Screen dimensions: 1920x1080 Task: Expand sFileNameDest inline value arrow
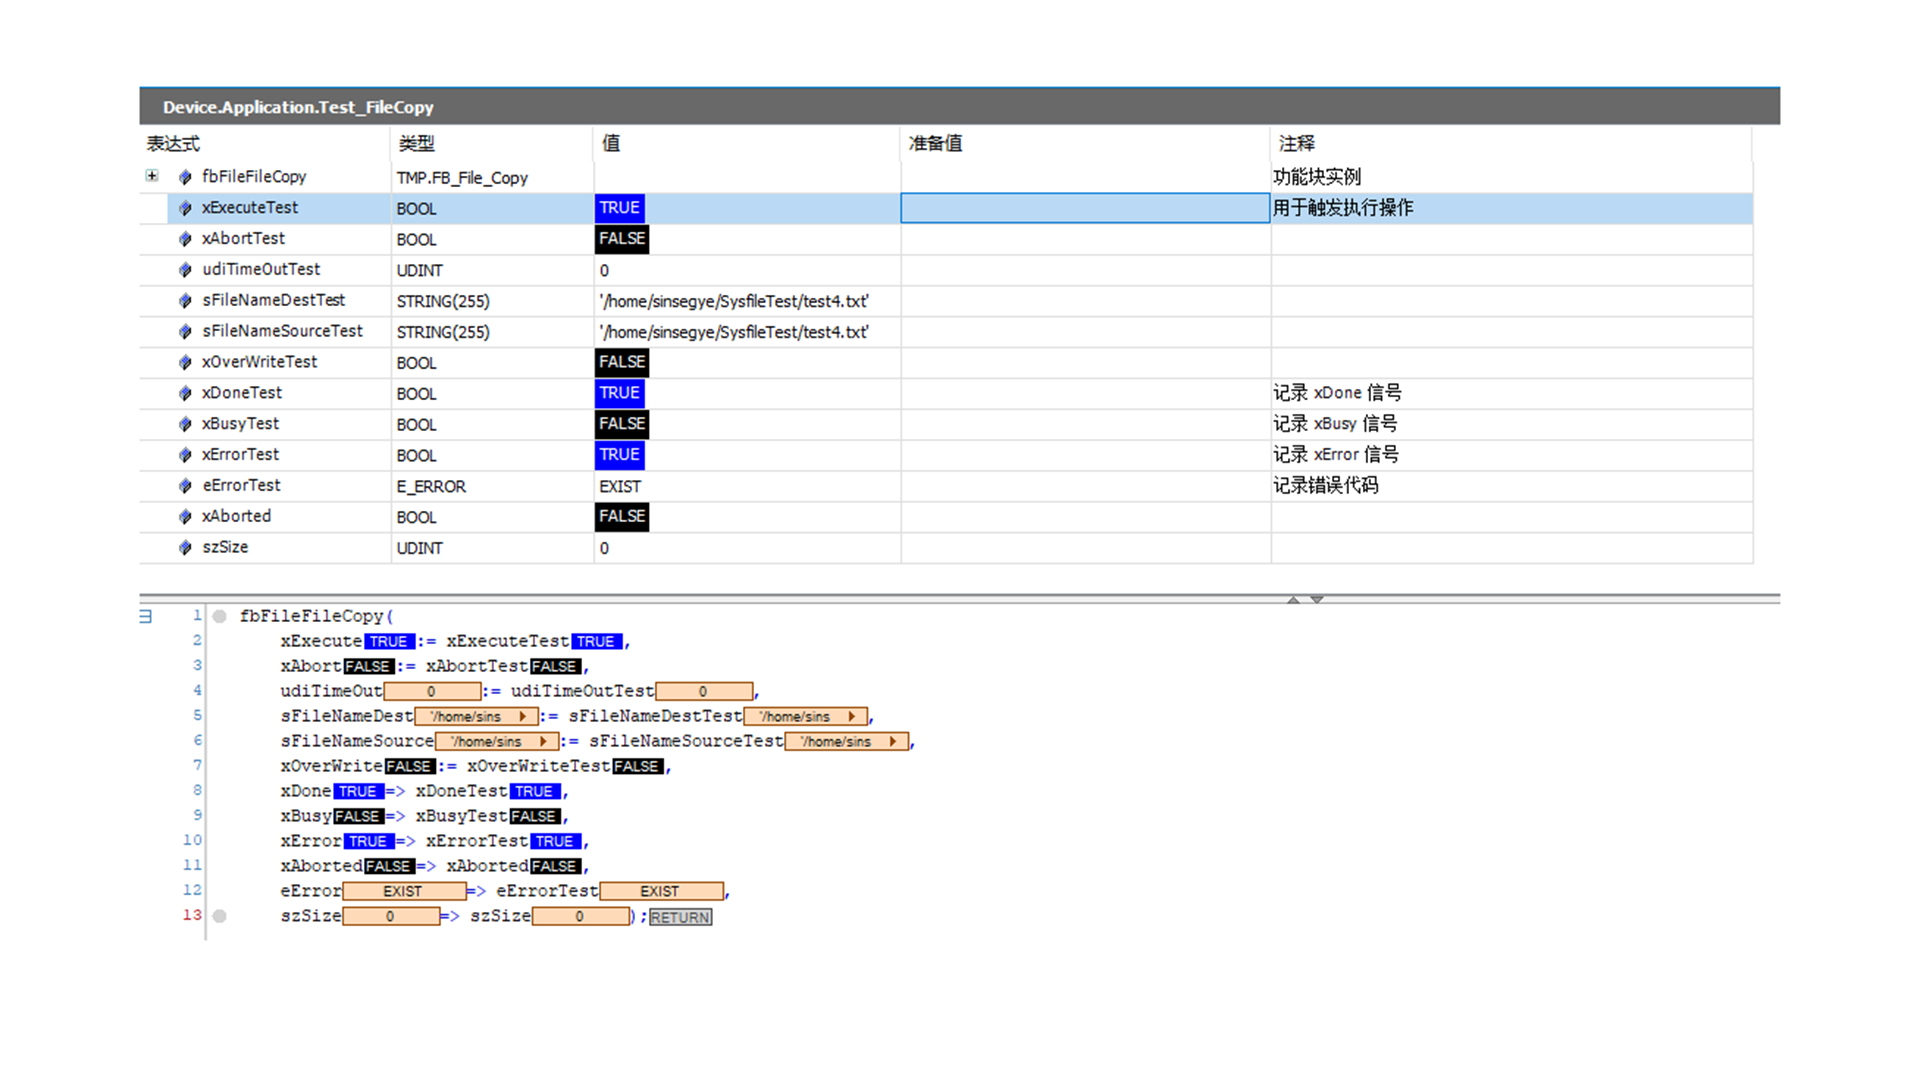tap(523, 716)
